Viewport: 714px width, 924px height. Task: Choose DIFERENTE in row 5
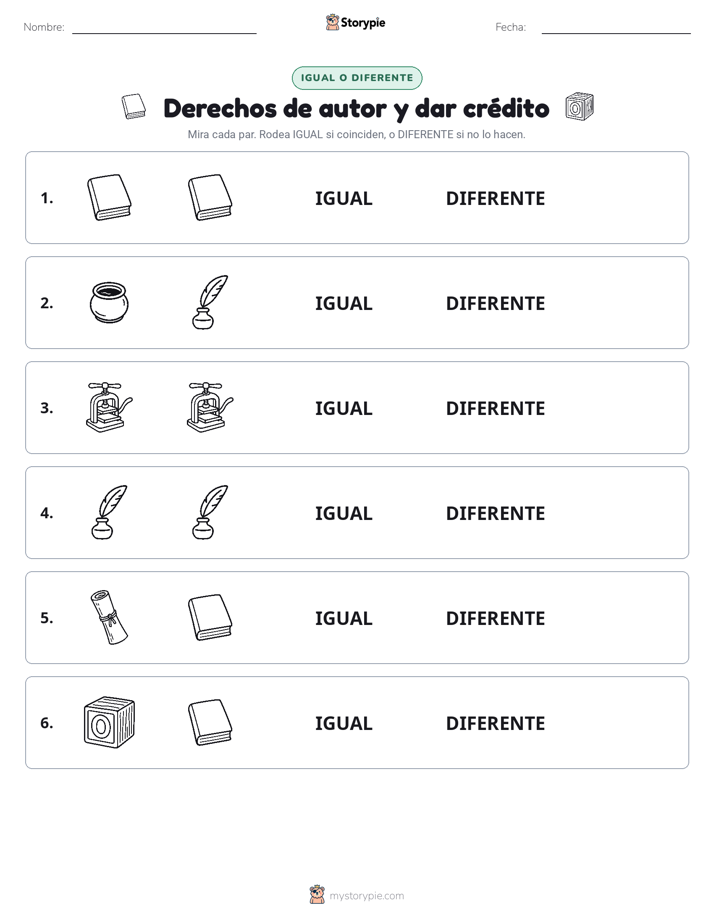tap(495, 618)
